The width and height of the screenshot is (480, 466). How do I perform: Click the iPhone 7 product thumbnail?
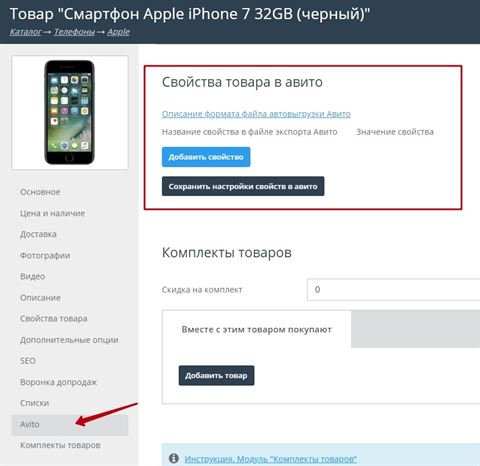click(x=70, y=113)
